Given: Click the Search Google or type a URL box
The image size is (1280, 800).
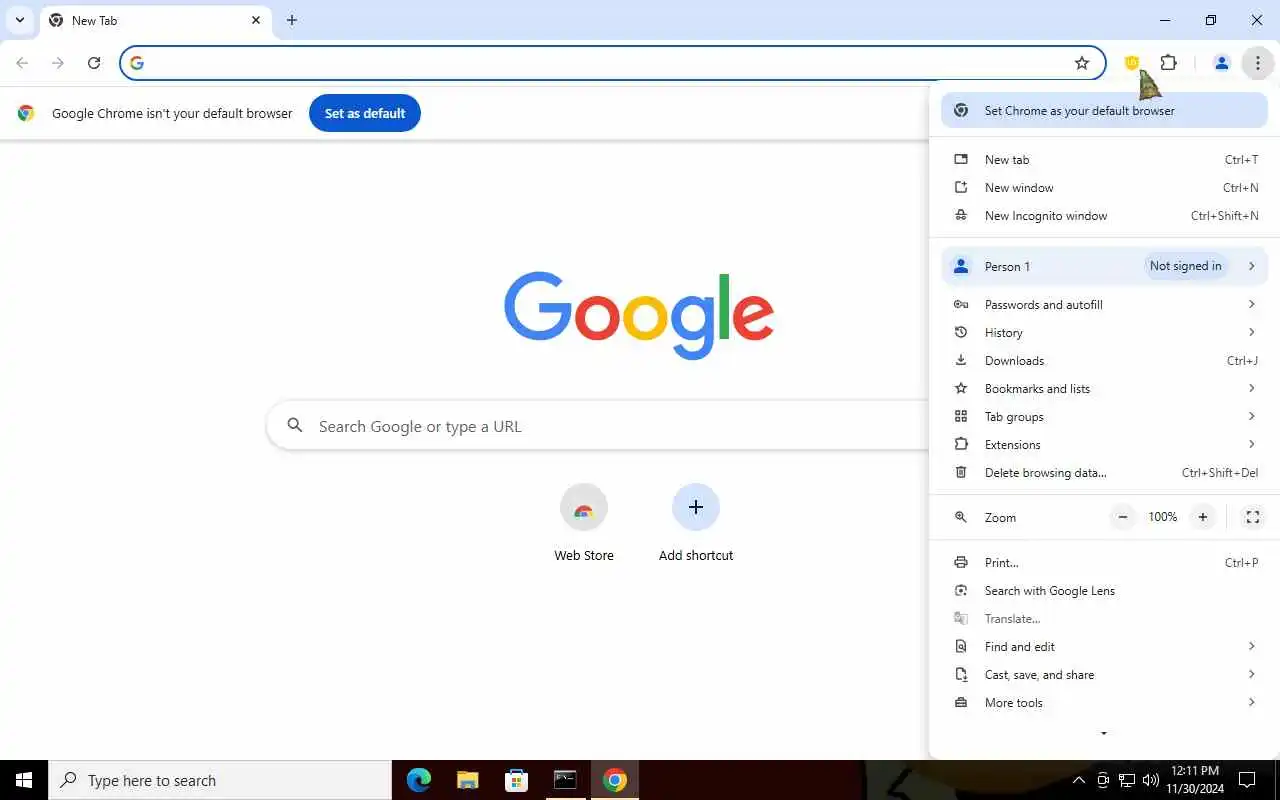Looking at the screenshot, I should point(600,426).
